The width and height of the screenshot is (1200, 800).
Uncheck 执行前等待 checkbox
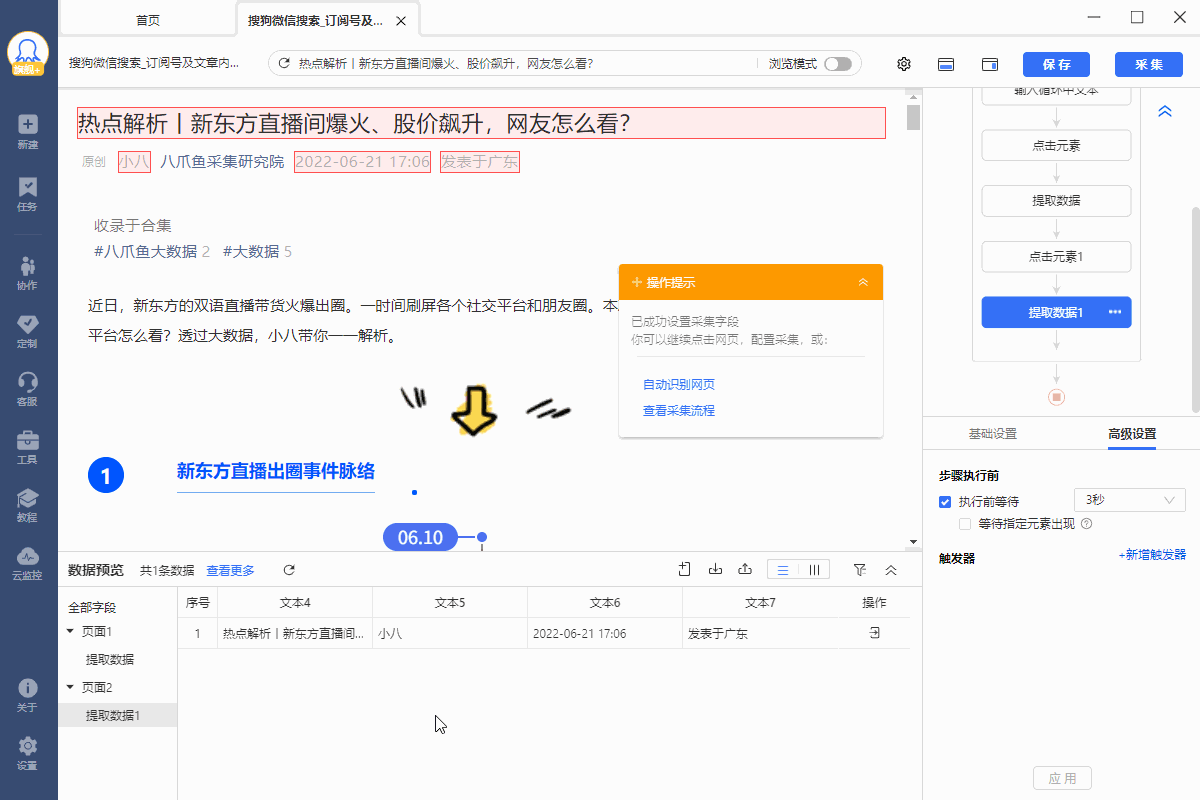945,501
